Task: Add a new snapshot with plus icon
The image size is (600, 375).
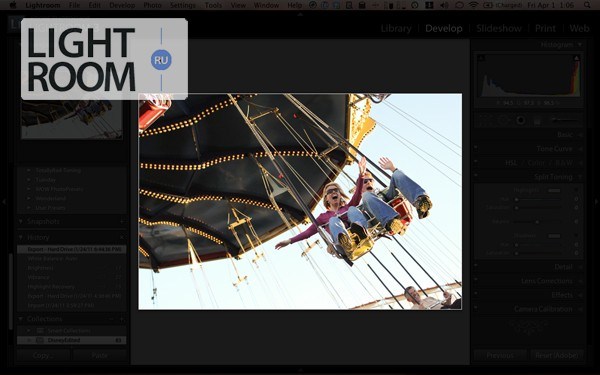Action: pos(122,221)
